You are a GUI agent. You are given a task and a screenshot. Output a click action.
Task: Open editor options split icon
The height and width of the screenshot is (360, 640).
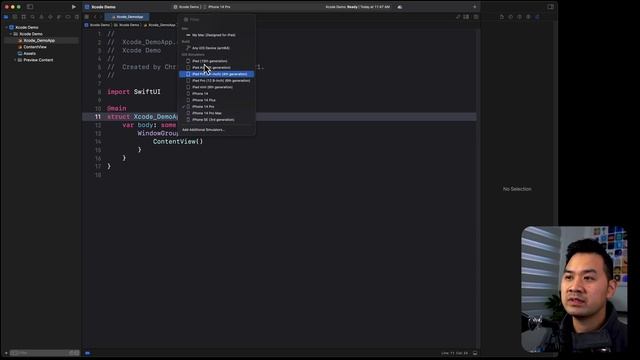466,17
